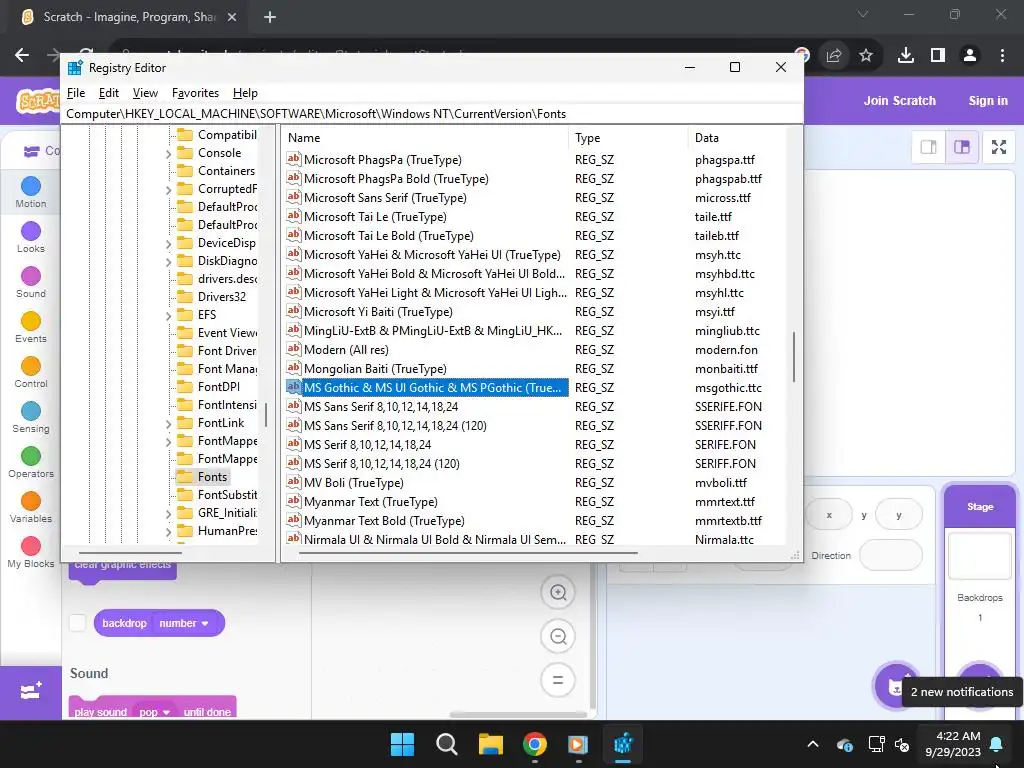Switch to the large stage layout

coord(962,147)
